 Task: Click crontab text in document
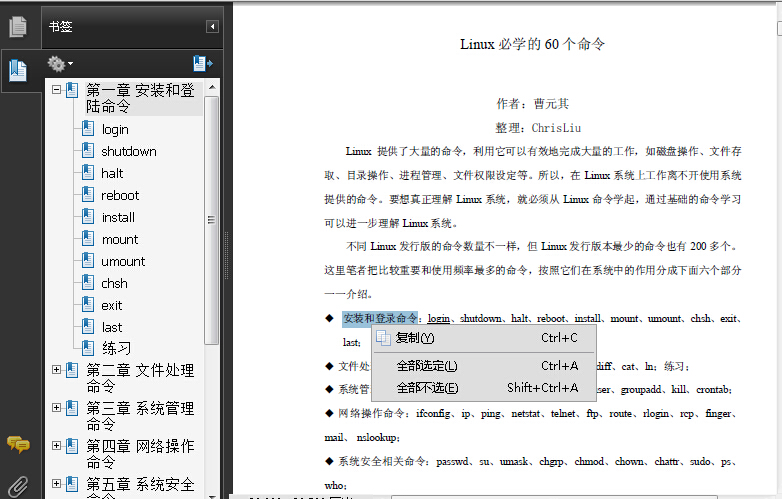click(713, 390)
